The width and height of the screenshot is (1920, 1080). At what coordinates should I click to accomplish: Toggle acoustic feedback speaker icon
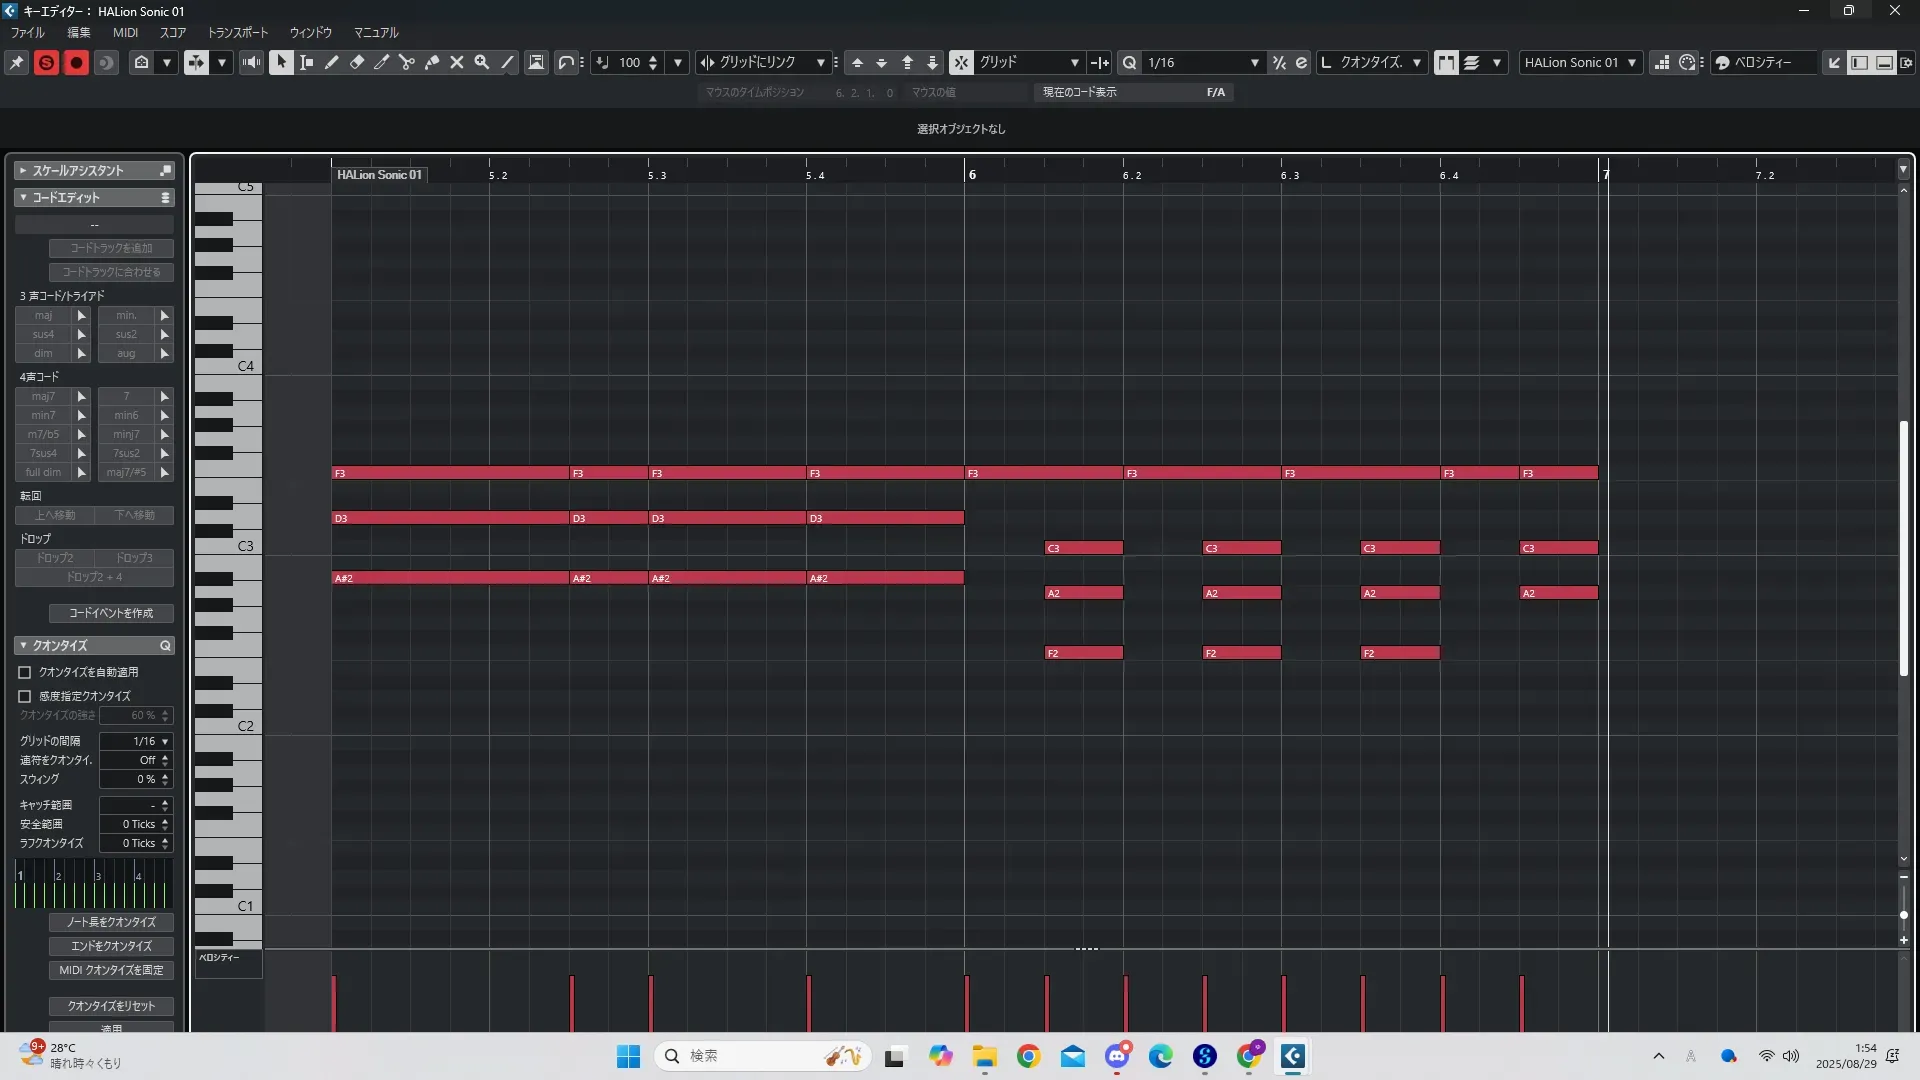tap(251, 62)
